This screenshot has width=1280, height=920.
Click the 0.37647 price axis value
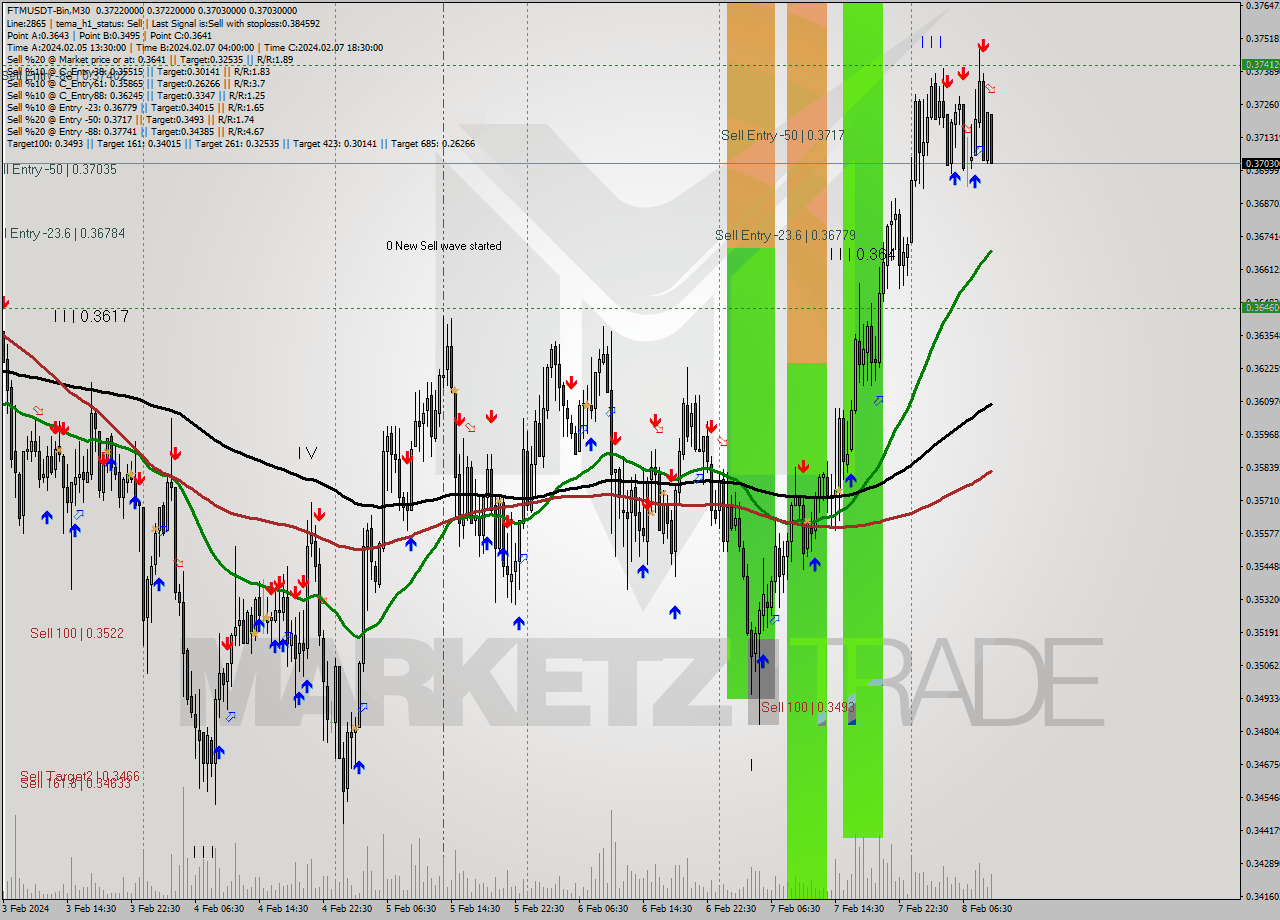(1262, 6)
